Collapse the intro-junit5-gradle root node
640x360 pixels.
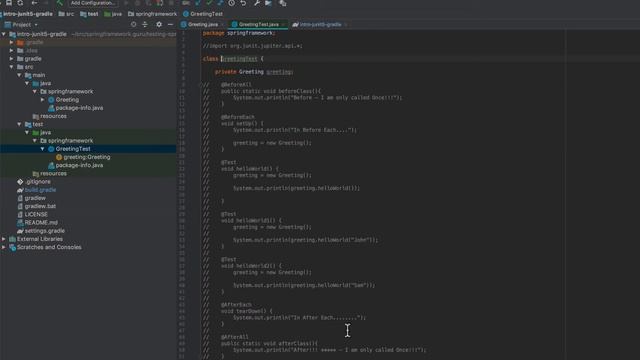coord(4,34)
